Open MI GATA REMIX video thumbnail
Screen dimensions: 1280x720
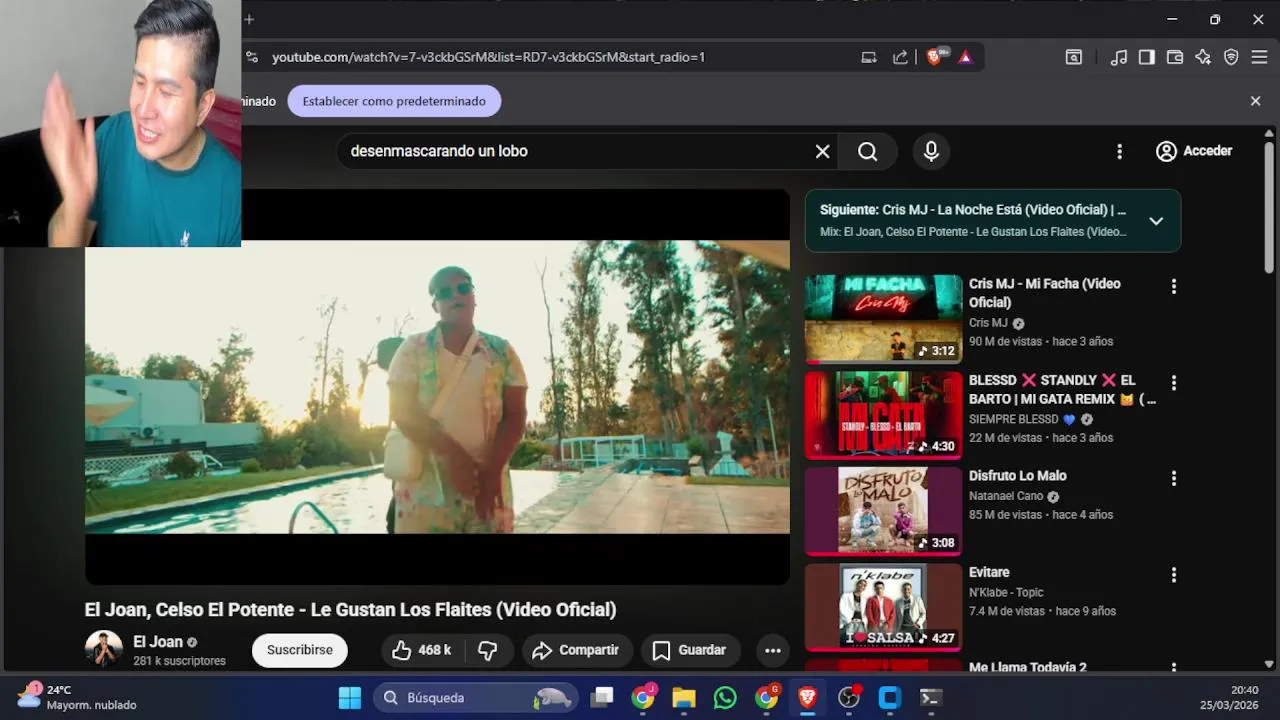[x=884, y=415]
